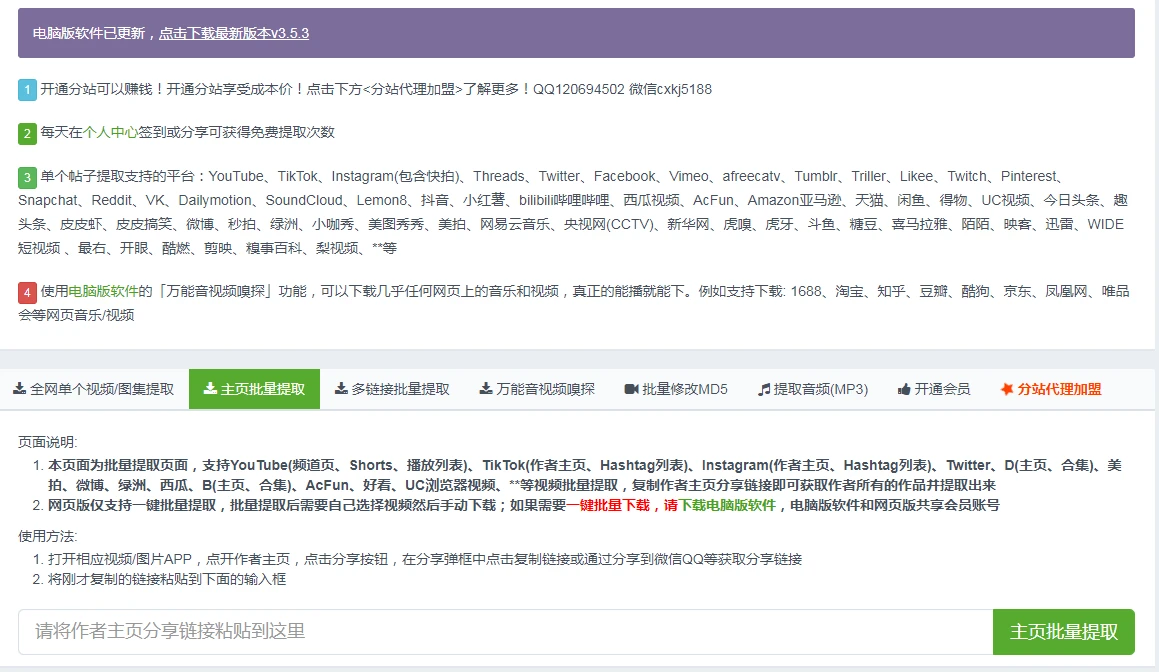The width and height of the screenshot is (1159, 672).
Task: Click the 电脑版软件已更新 banner text
Action: [x=89, y=33]
